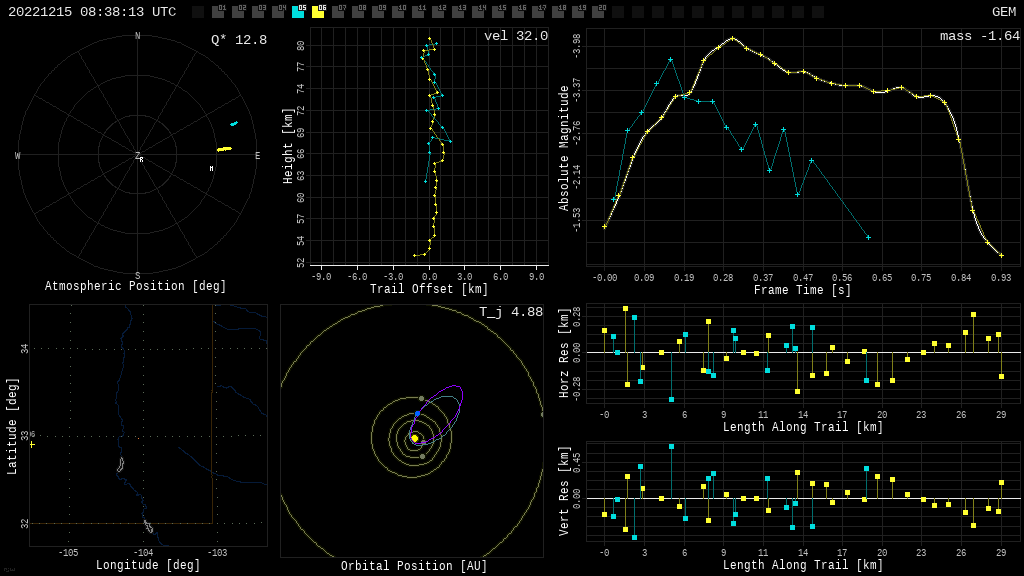Viewport: 1024px width, 576px height.
Task: Select the gray station 01 box
Action: point(218,12)
